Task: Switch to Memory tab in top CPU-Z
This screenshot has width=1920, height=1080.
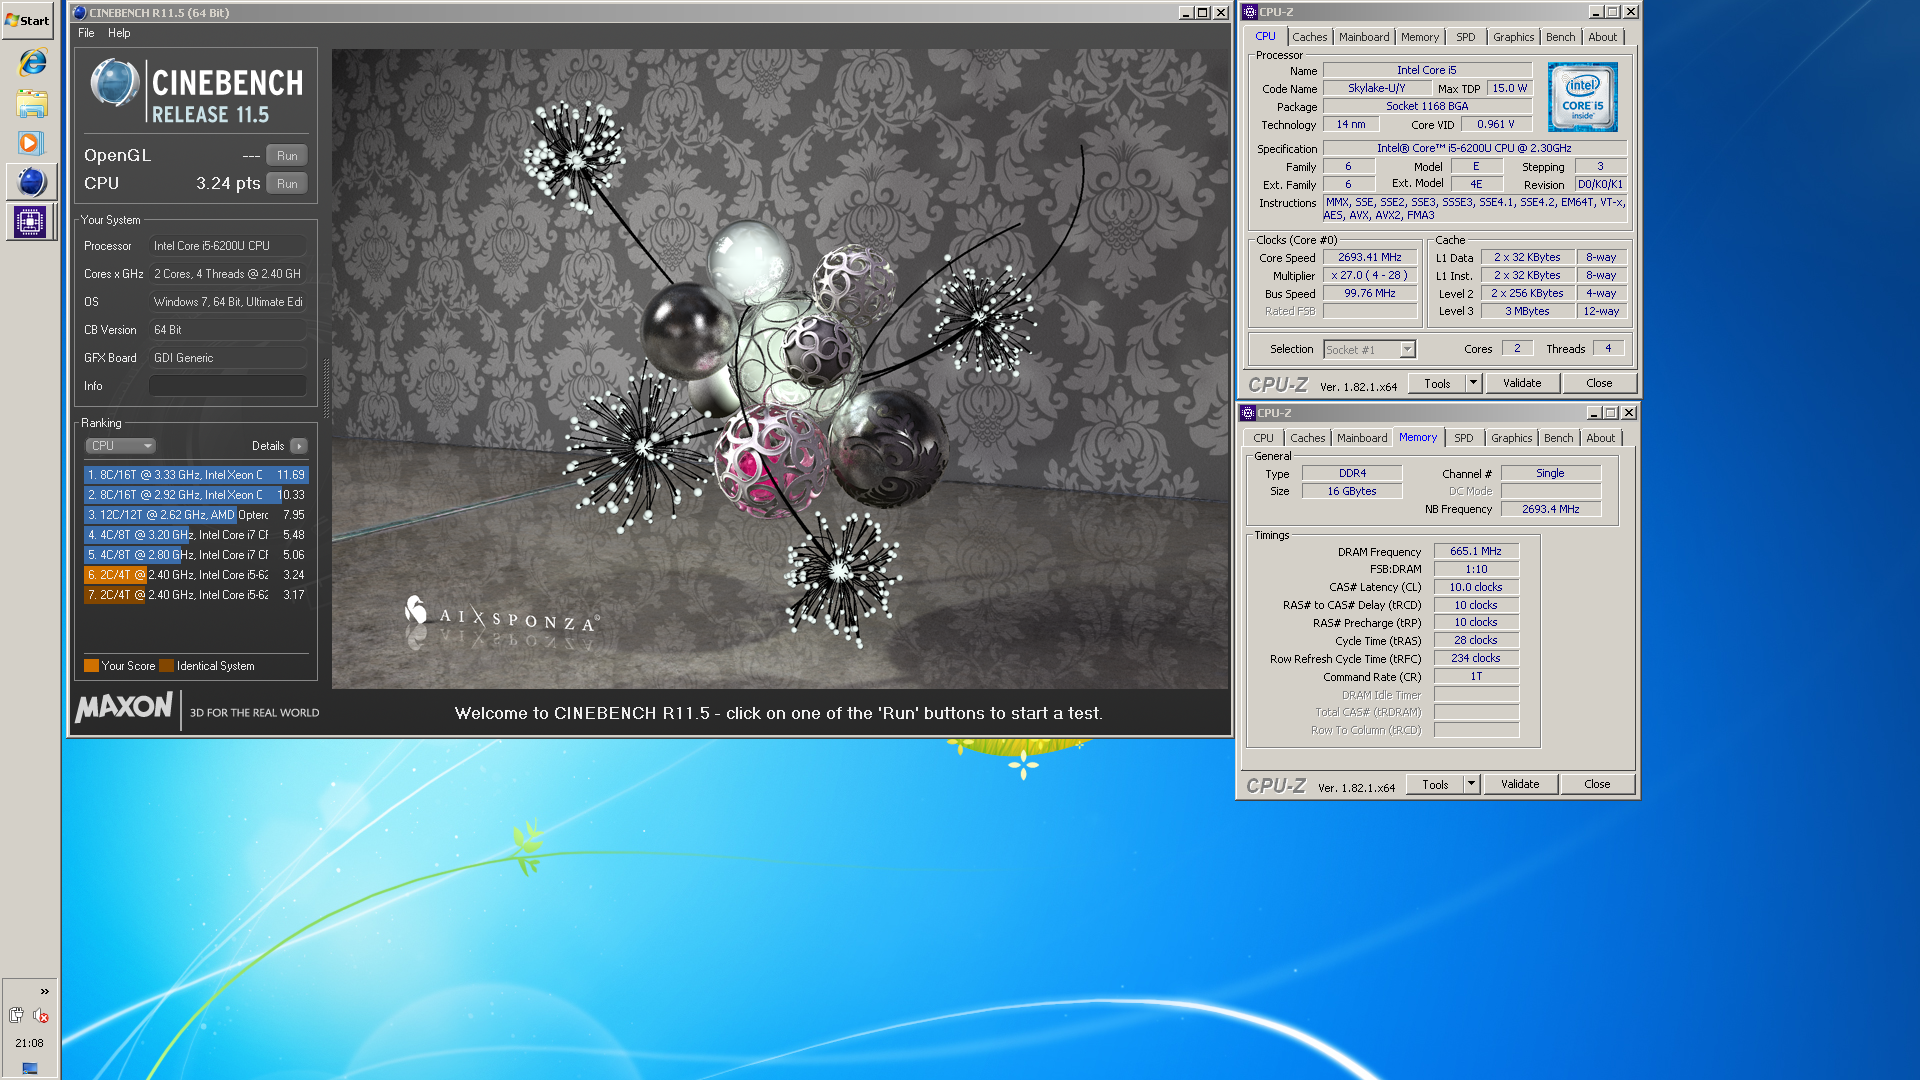Action: [1419, 37]
